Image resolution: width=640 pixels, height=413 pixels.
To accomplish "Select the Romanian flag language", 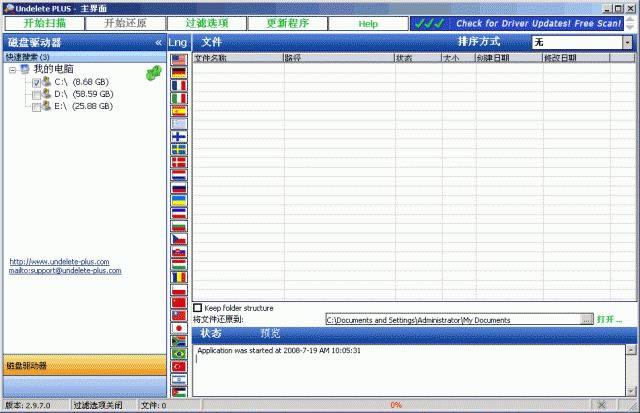I will coord(179,277).
